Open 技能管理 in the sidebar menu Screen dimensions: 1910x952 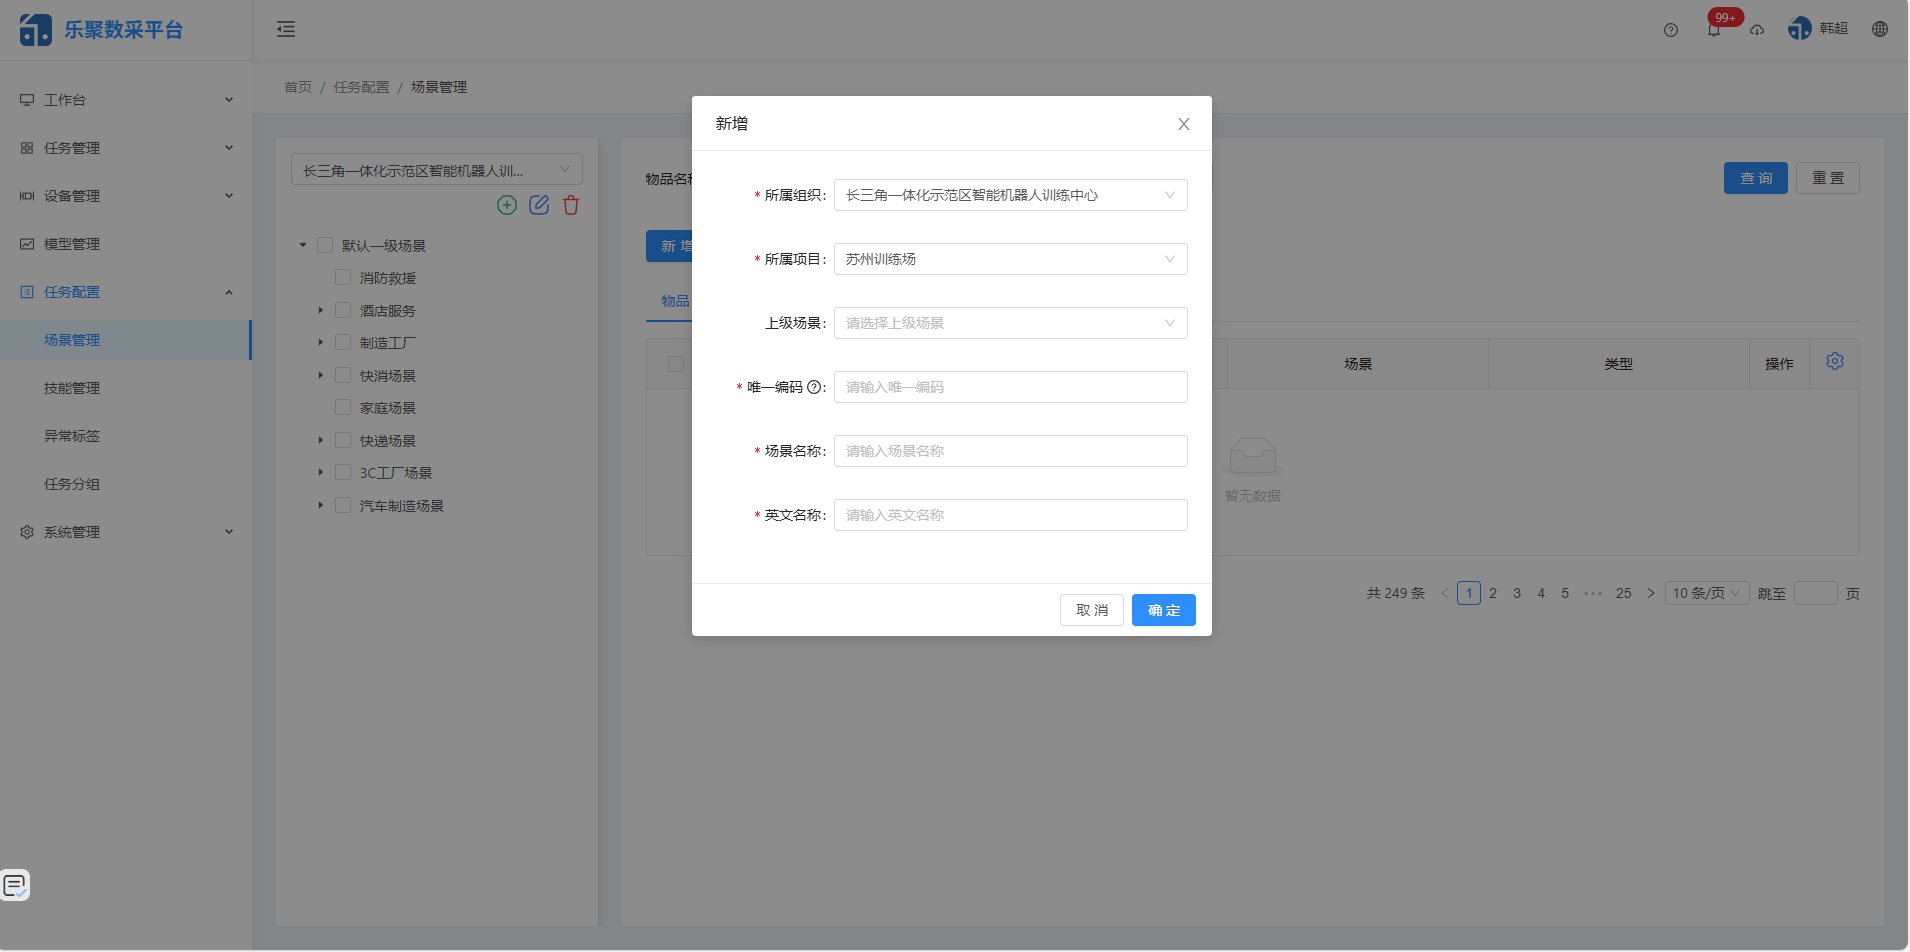[72, 388]
